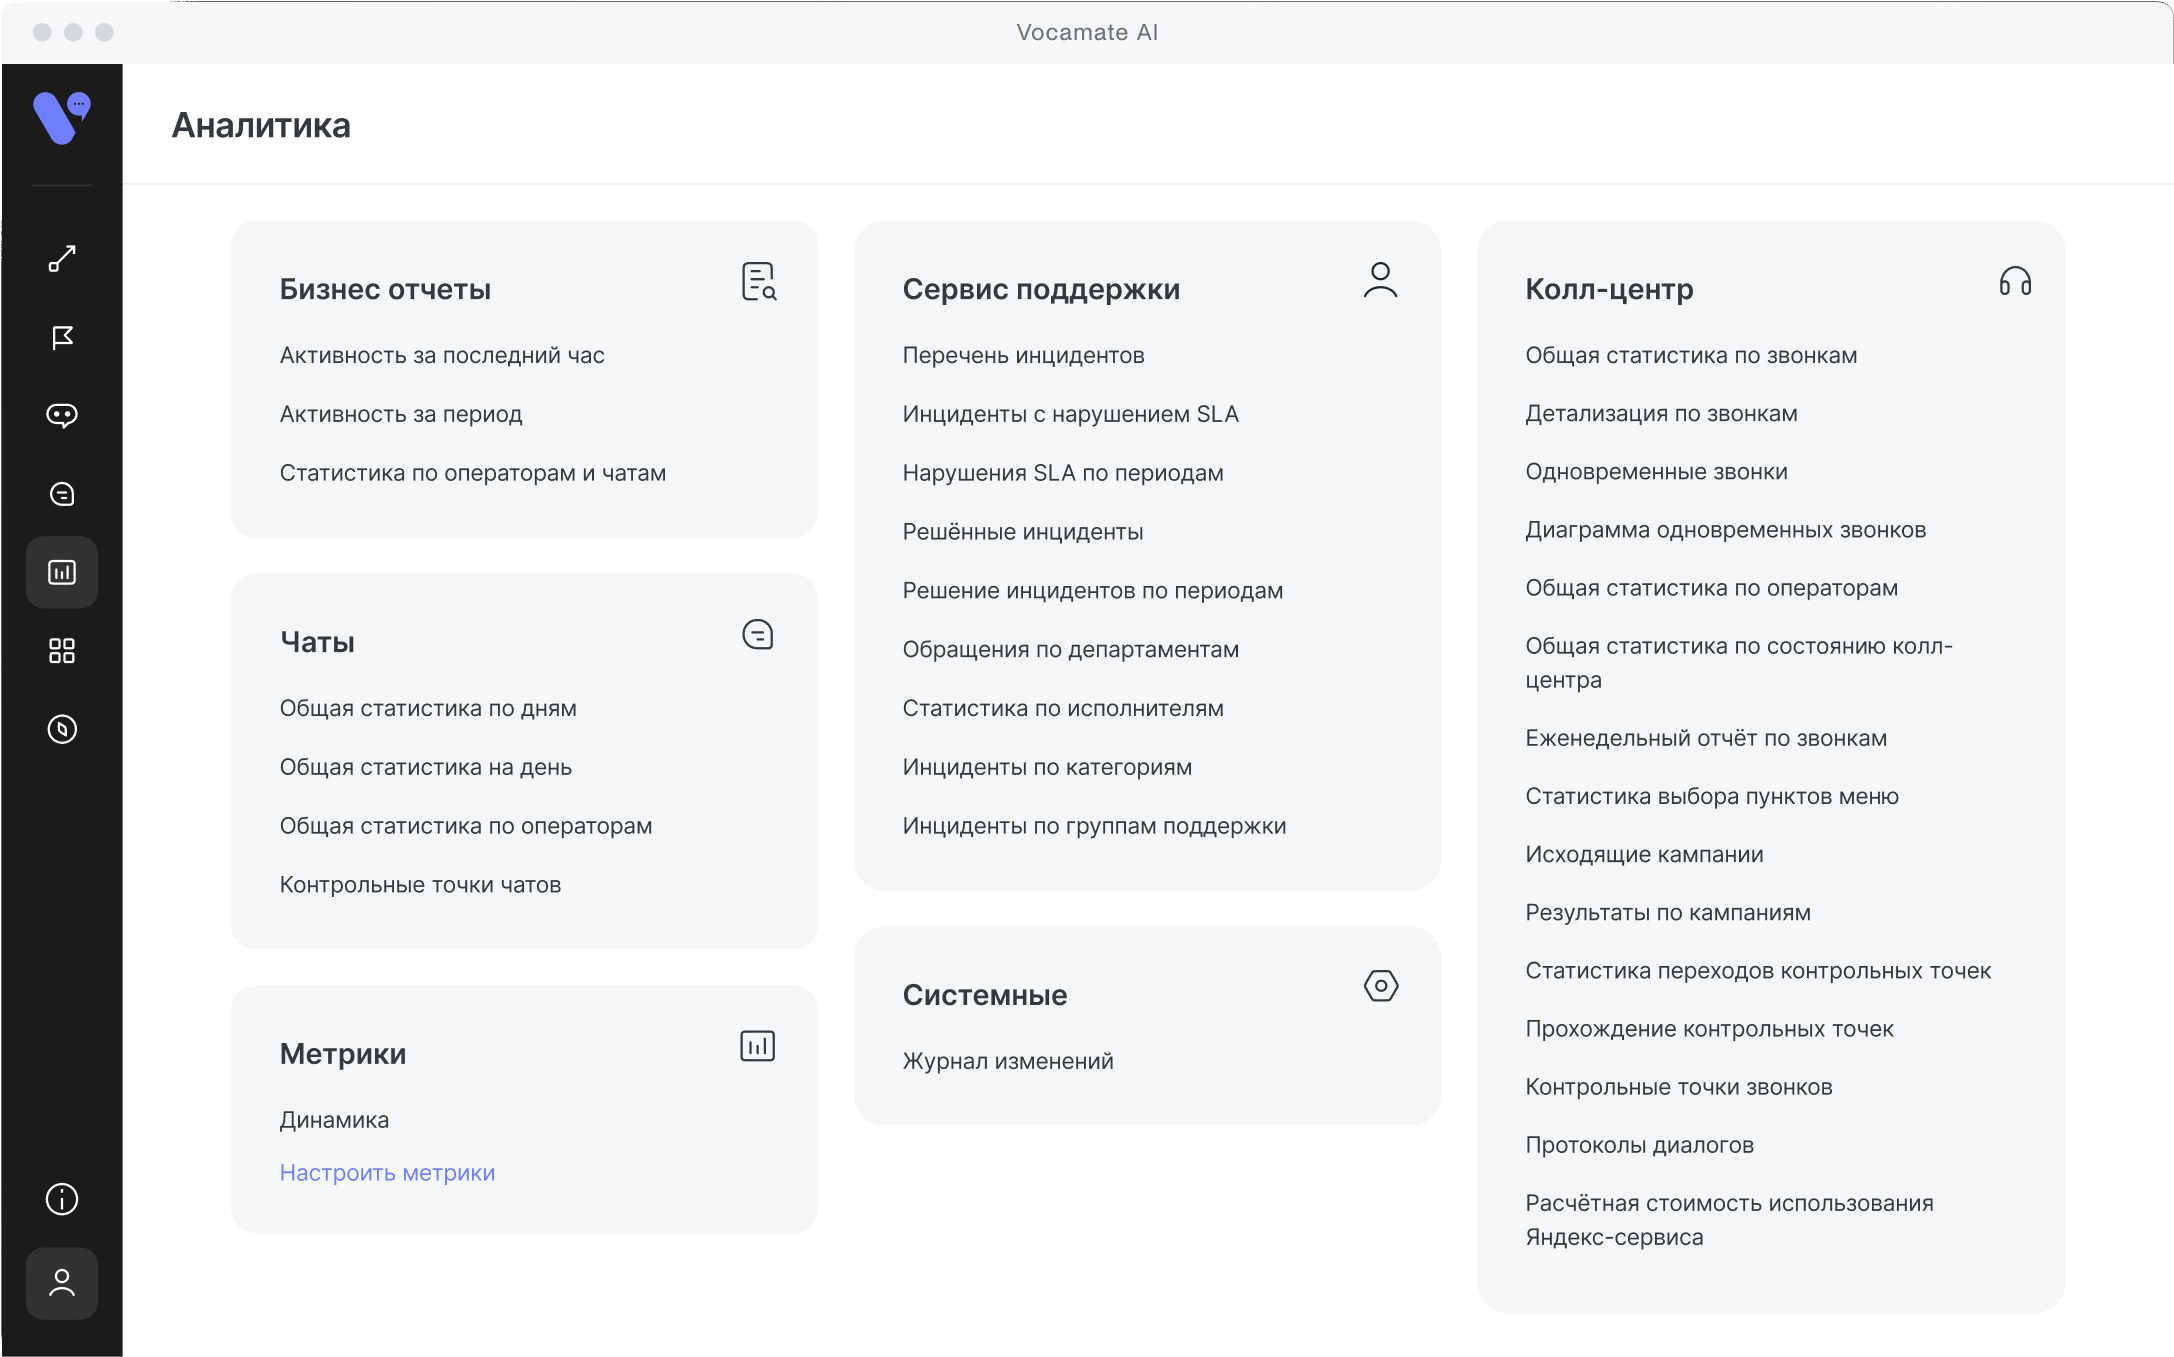The width and height of the screenshot is (2174, 1357).
Task: Select the flag icon in the sidebar
Action: coord(61,337)
